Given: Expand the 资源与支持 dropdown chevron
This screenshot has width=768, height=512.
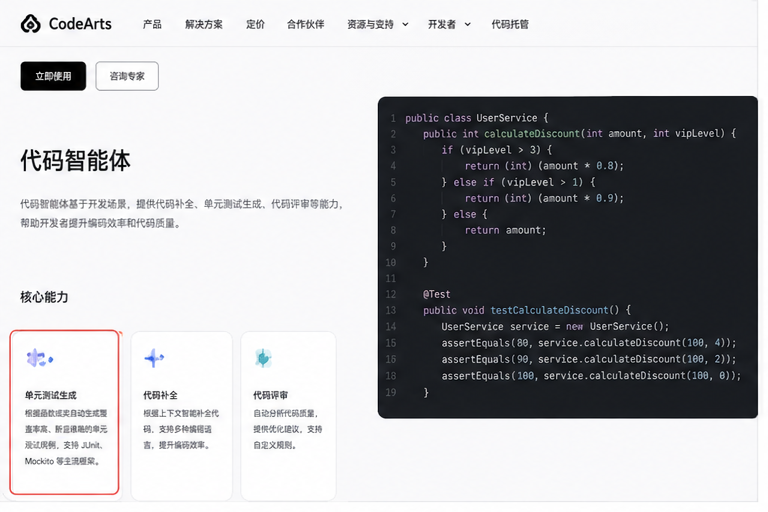Looking at the screenshot, I should (x=406, y=24).
